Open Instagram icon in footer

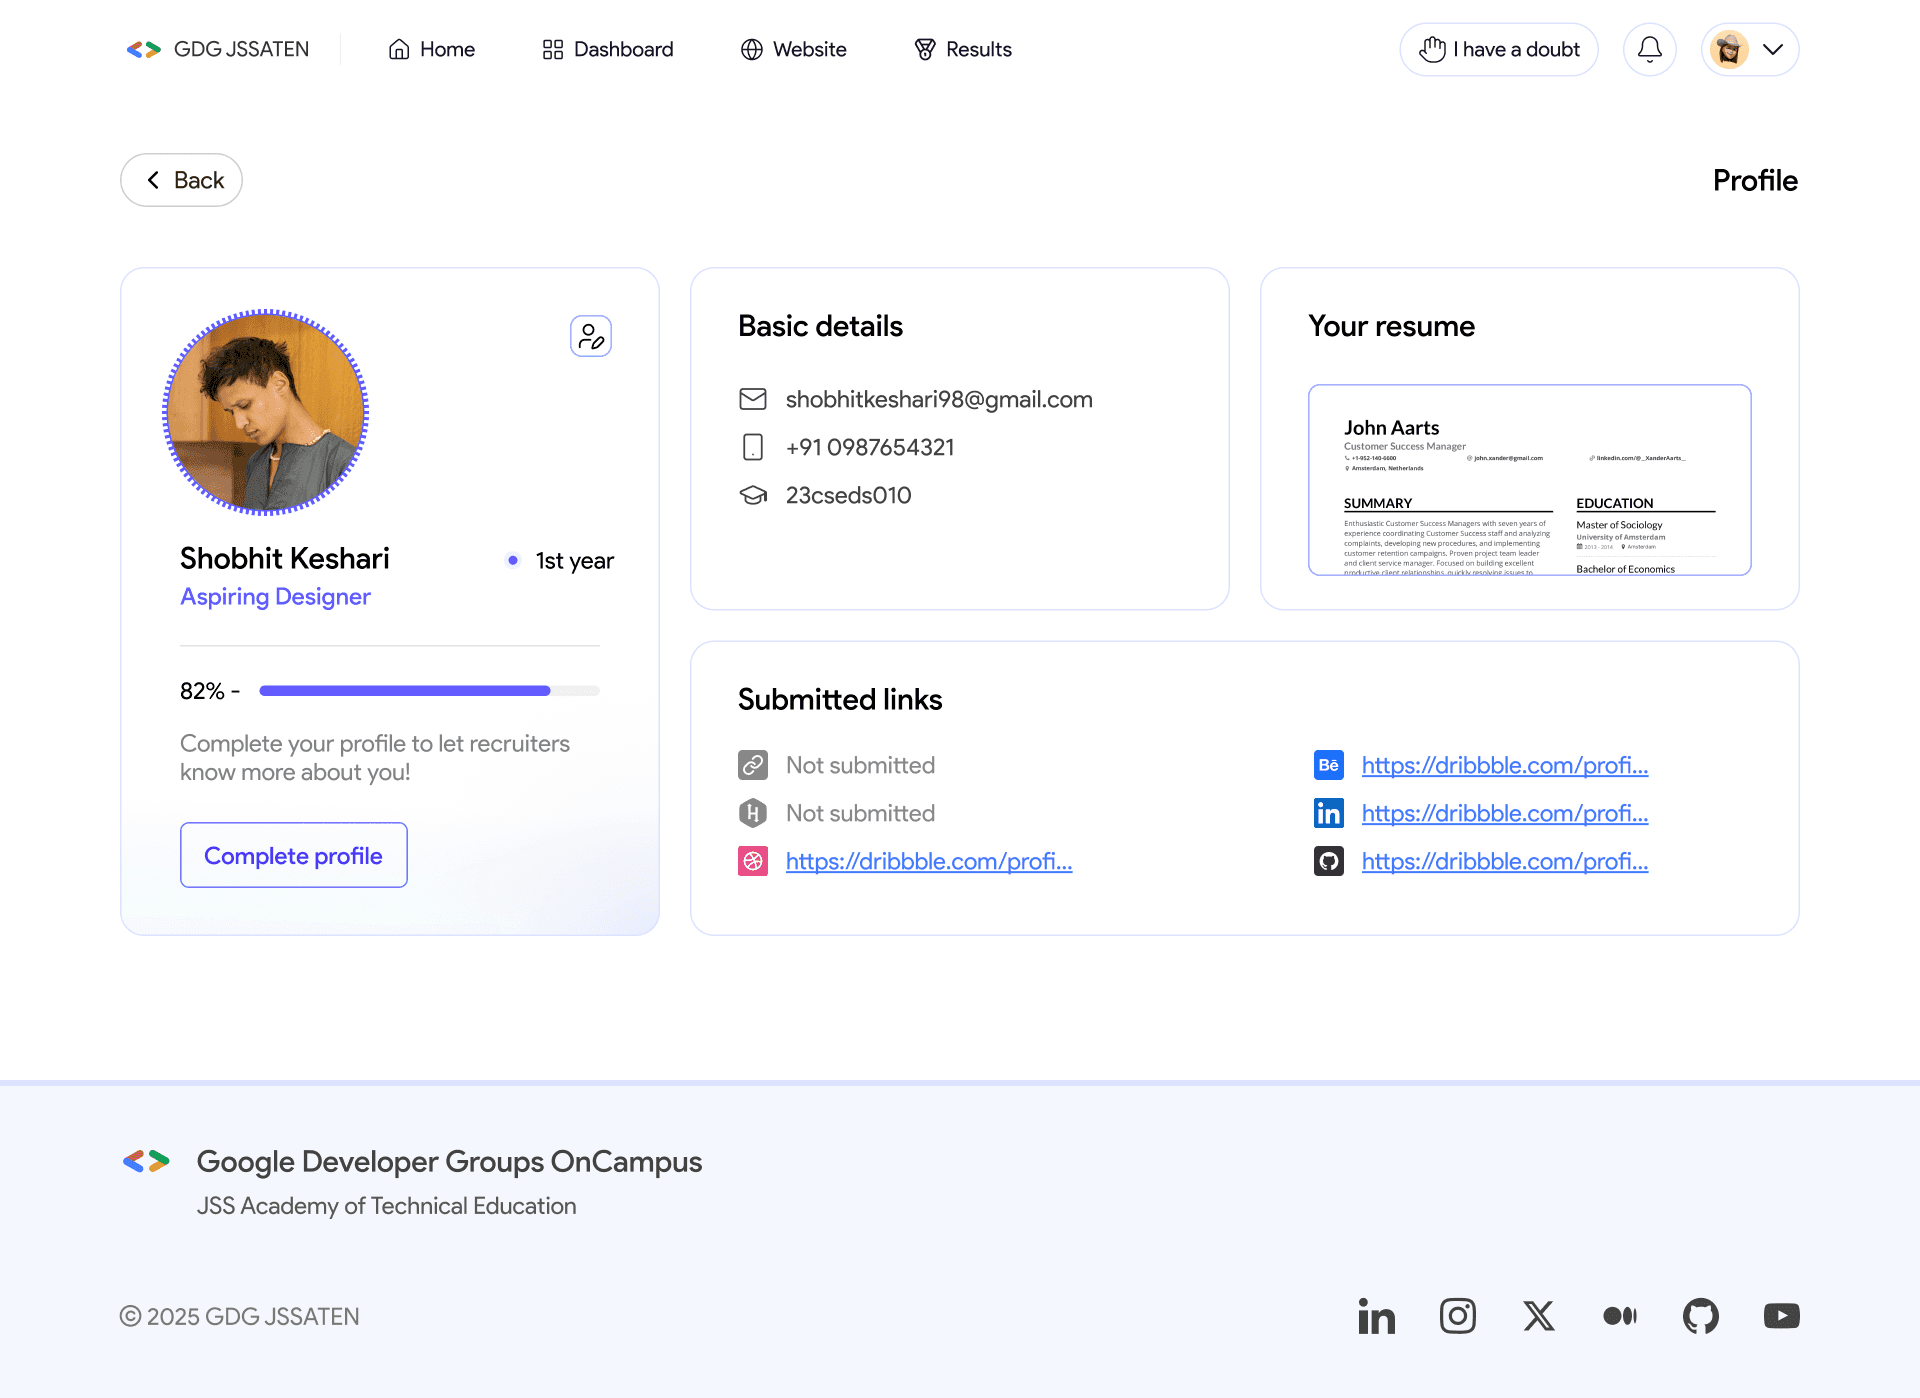1457,1316
